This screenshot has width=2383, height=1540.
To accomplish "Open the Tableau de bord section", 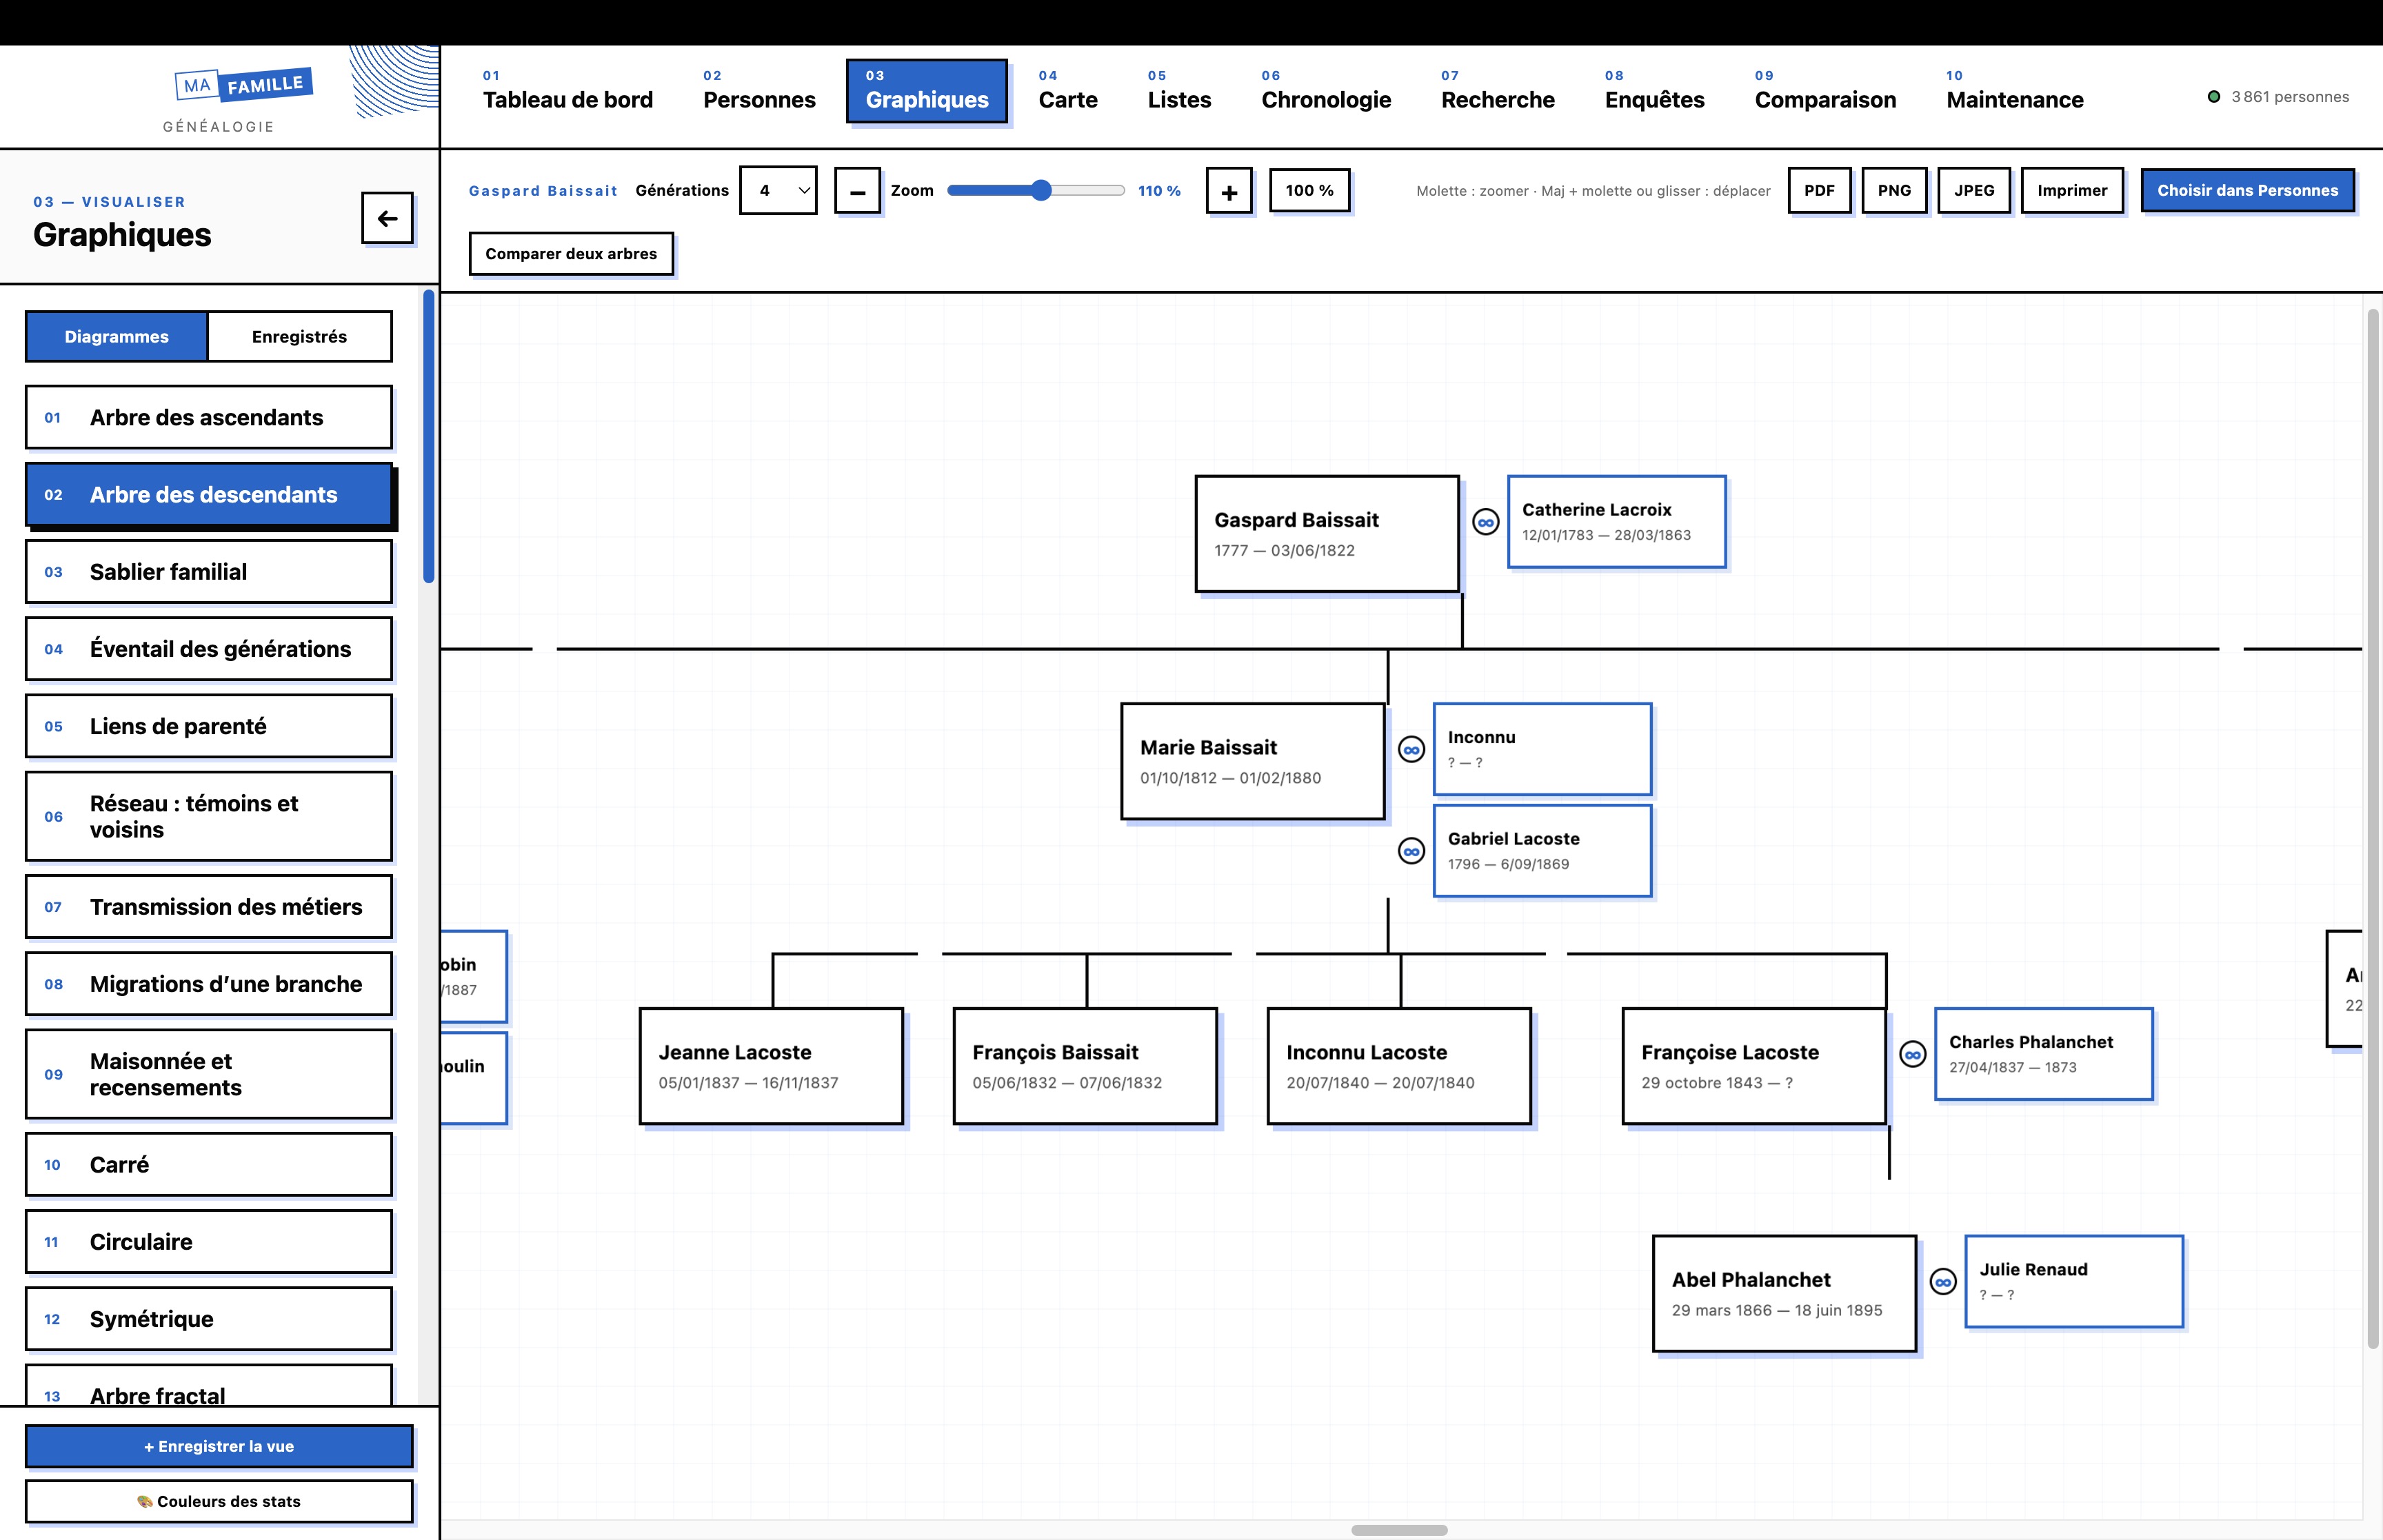I will coord(567,91).
